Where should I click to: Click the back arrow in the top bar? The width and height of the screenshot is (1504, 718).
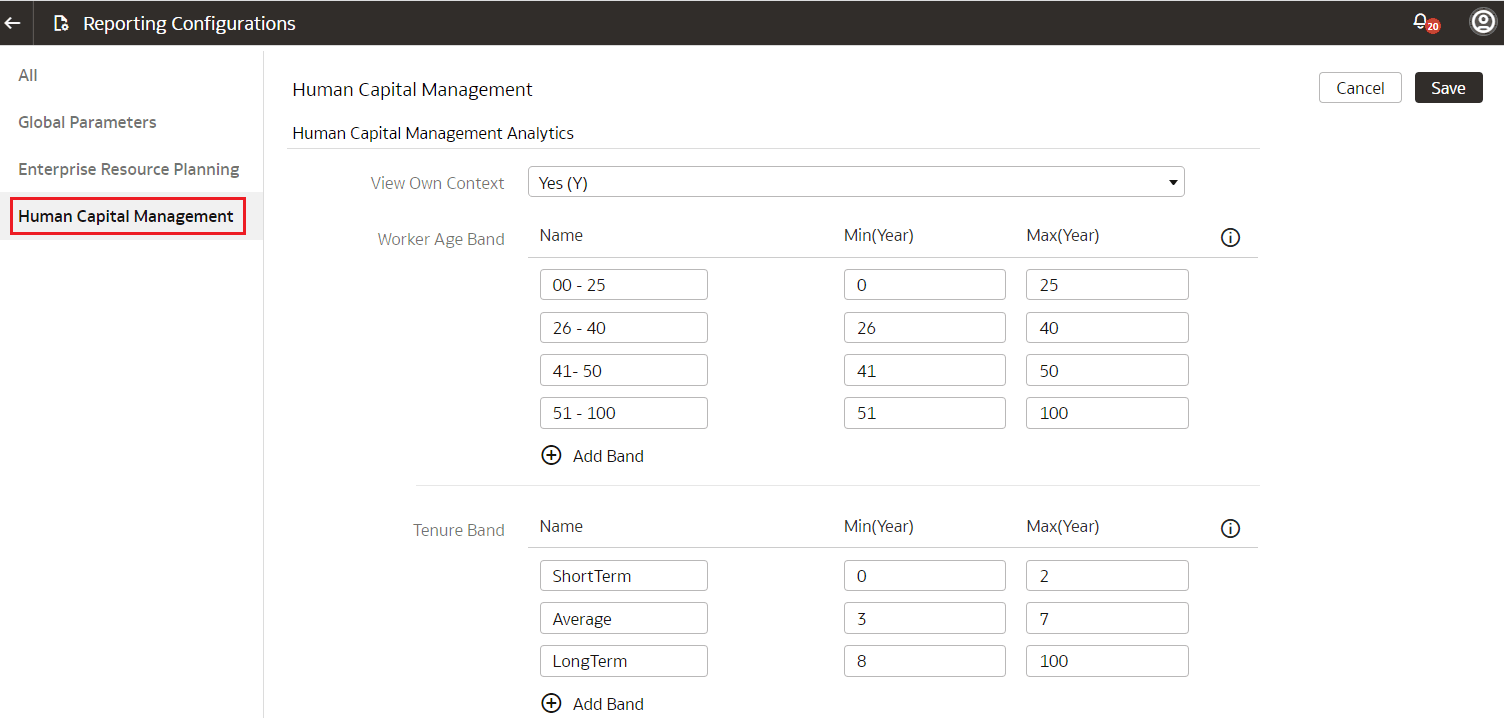[x=13, y=22]
